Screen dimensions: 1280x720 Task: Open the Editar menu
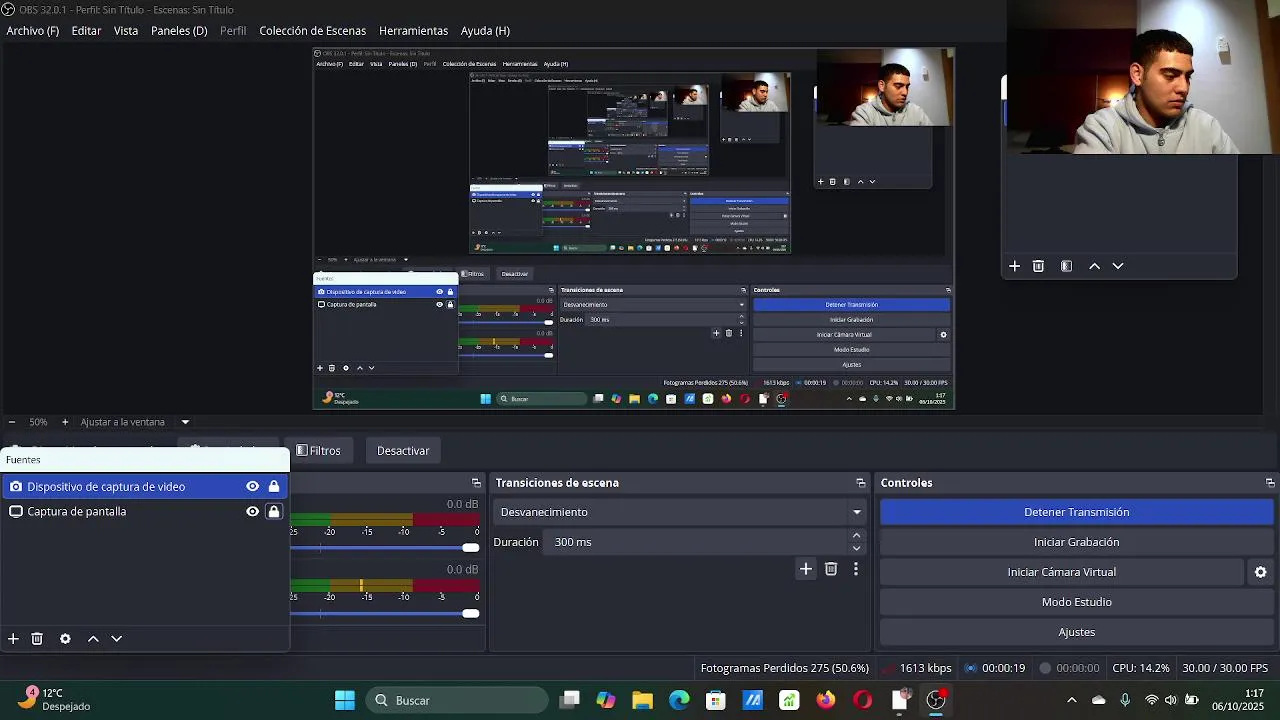coord(86,31)
